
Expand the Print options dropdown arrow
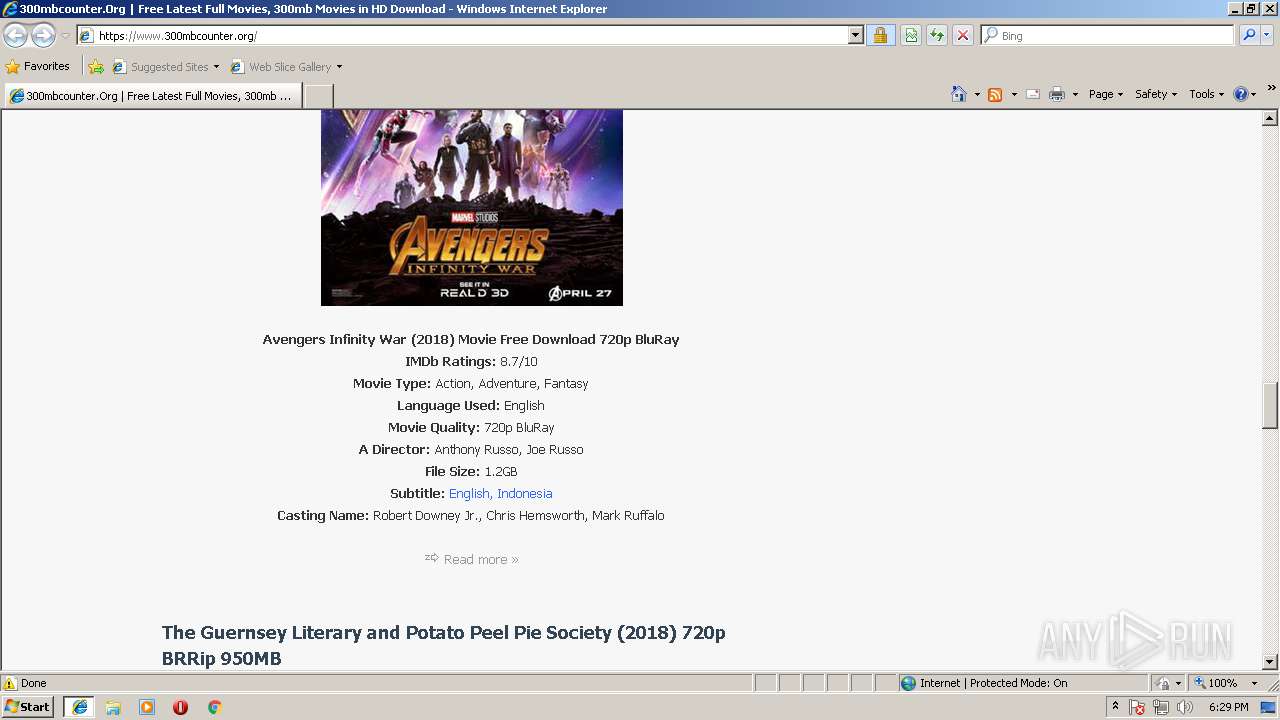(1075, 94)
